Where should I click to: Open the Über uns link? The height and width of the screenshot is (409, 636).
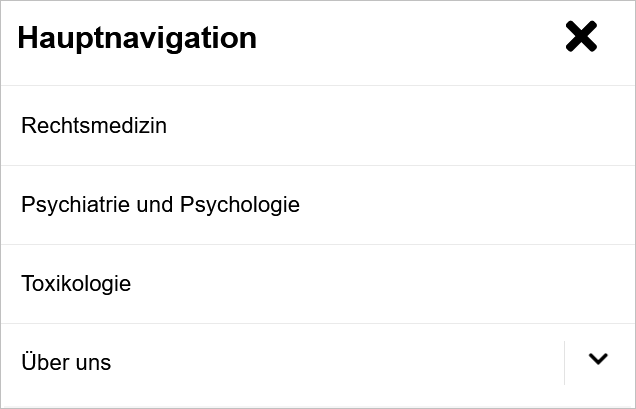[66, 363]
